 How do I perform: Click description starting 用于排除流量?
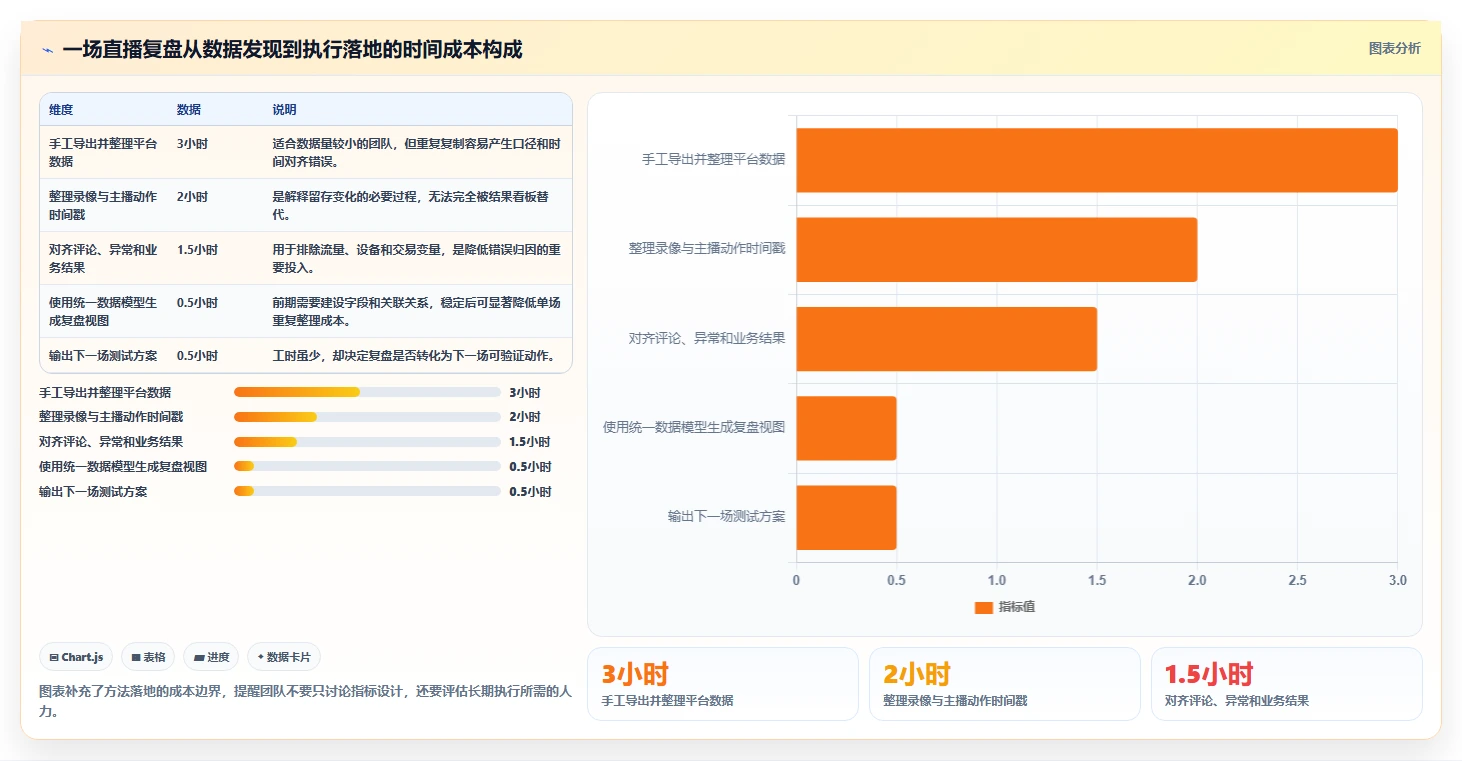417,258
